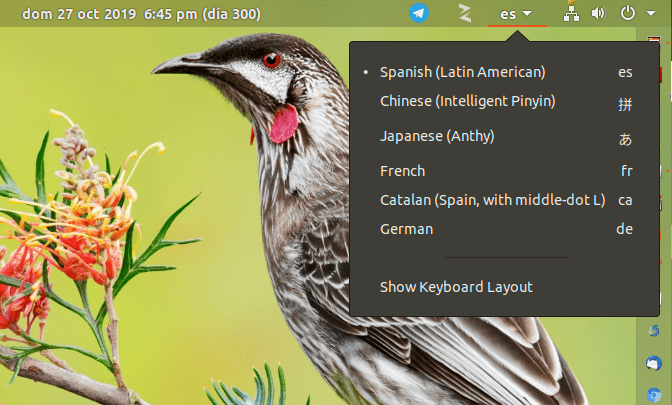Screen dimensions: 672x405
Task: Expand the system menu arrow beside power icon
Action: coord(651,13)
